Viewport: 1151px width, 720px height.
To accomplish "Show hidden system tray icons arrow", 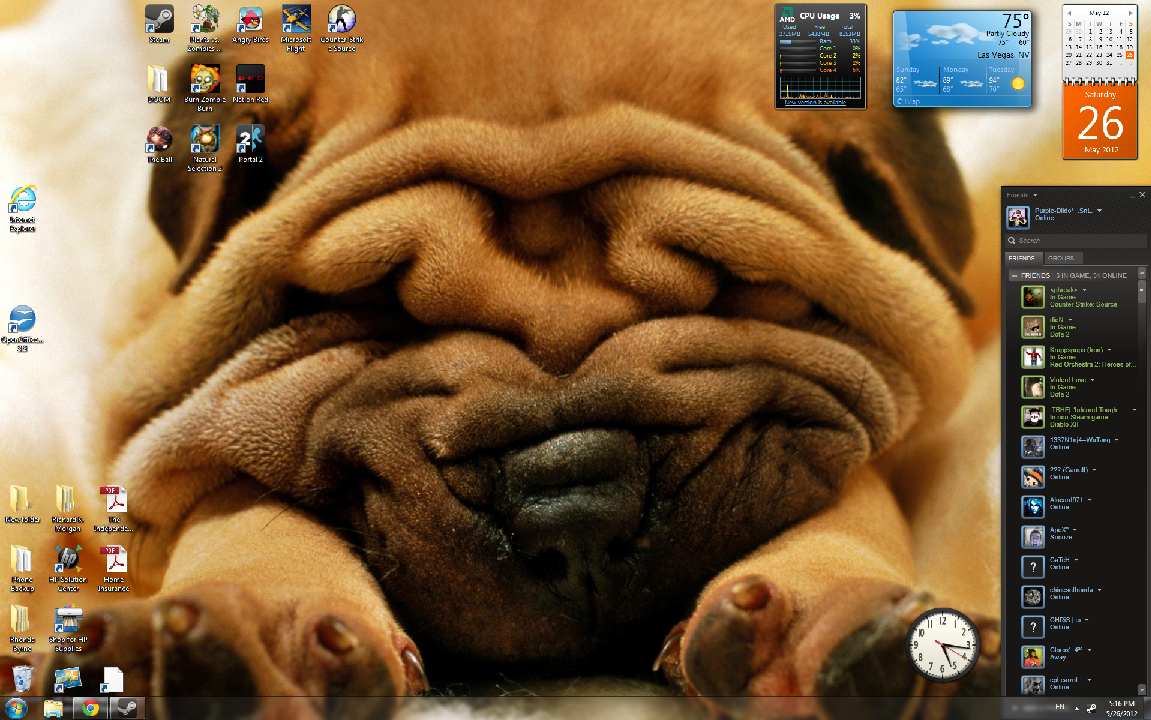I will pos(1077,708).
